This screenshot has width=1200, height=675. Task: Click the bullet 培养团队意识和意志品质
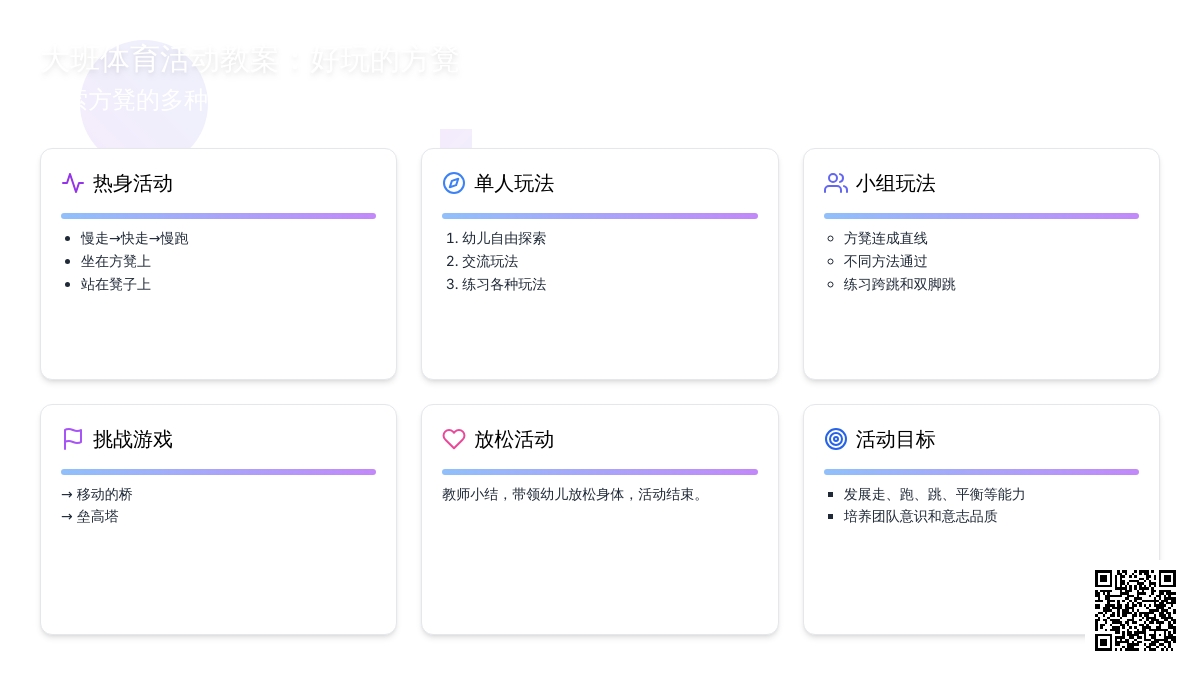[x=921, y=516]
